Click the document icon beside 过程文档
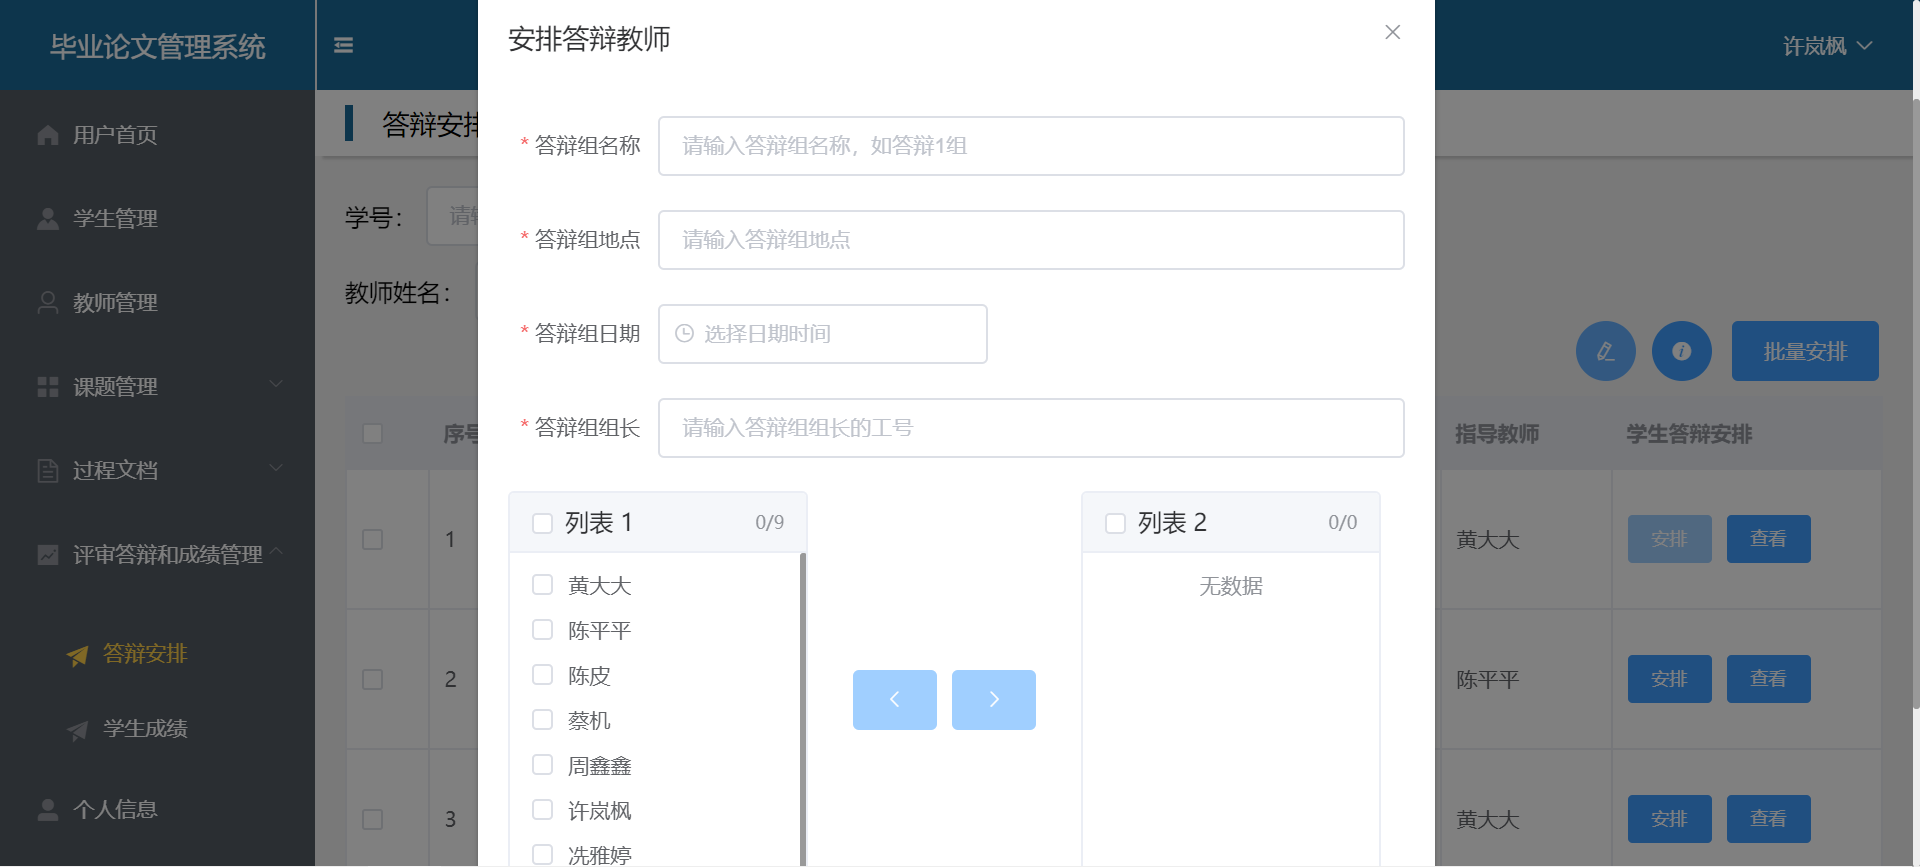 click(x=47, y=471)
